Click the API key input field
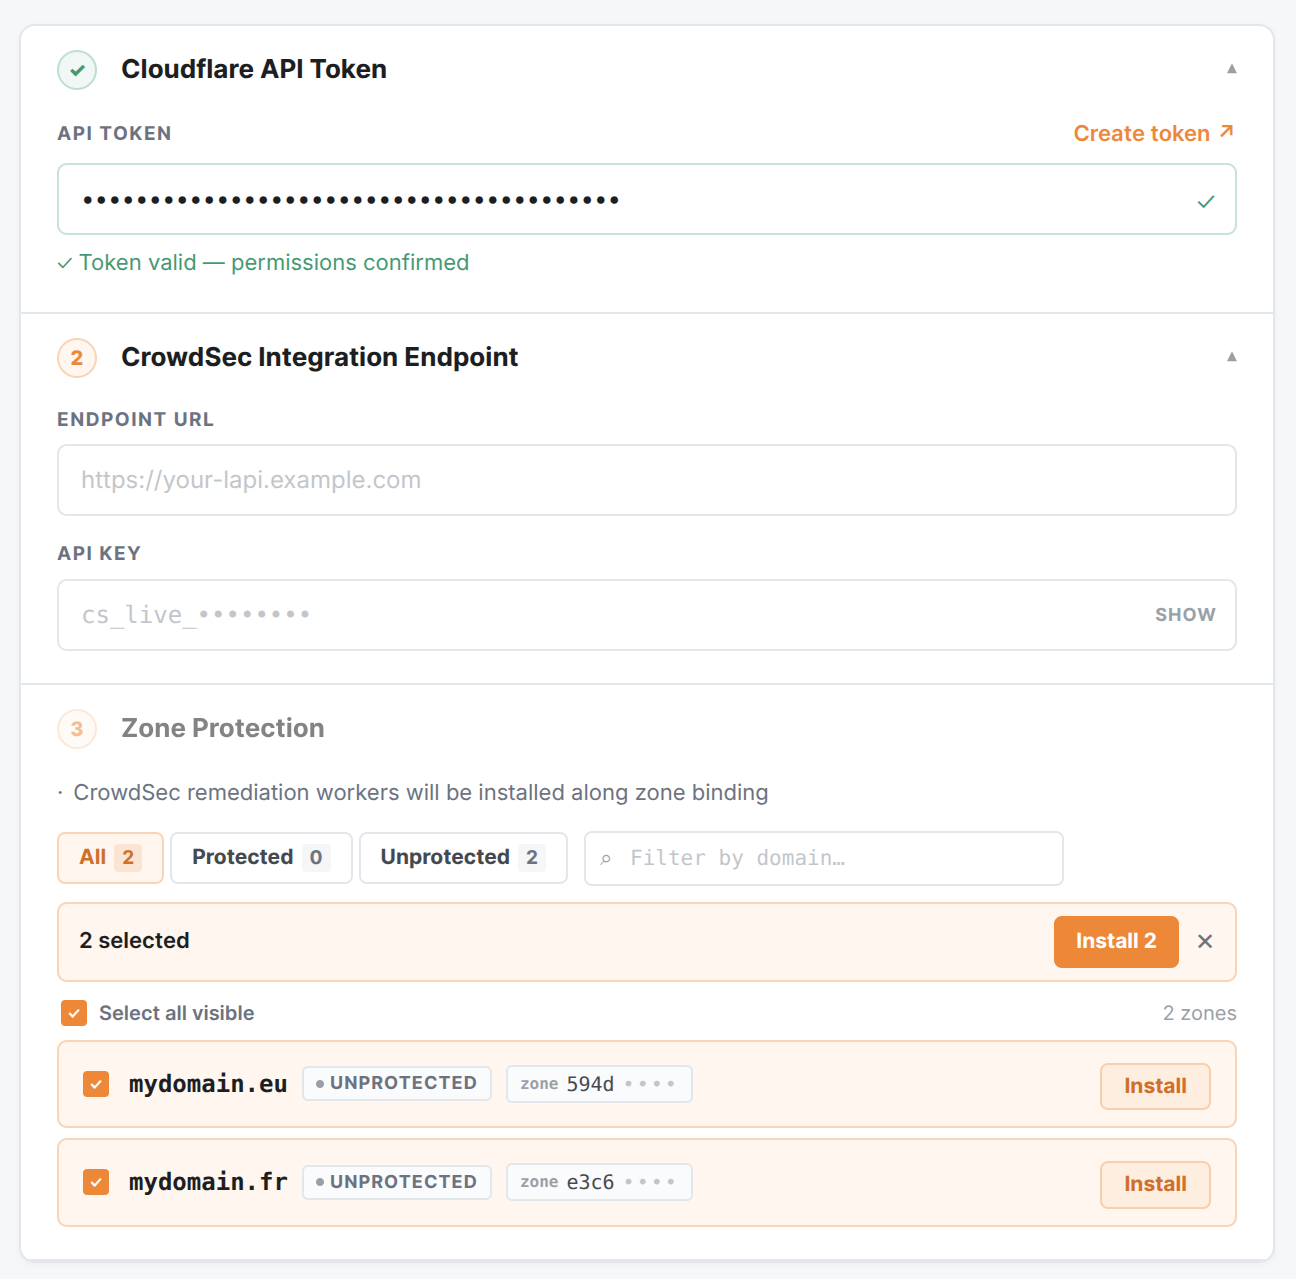 click(647, 615)
